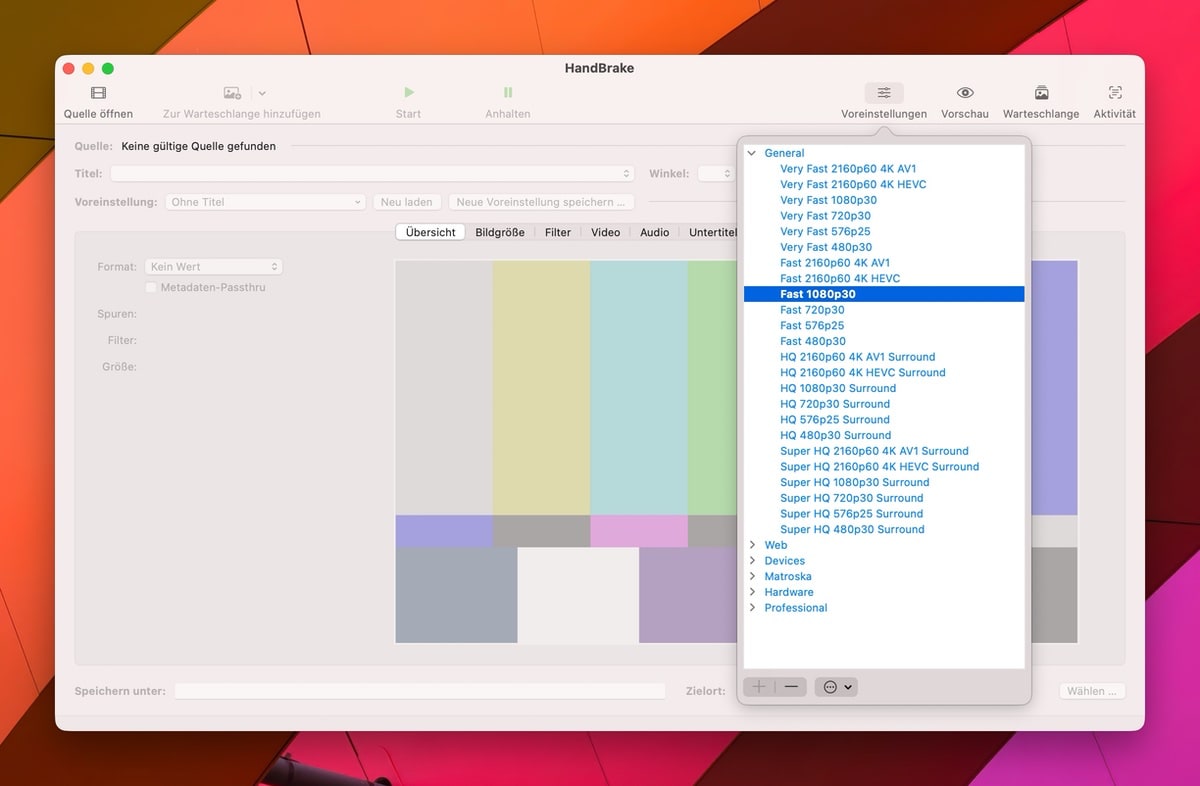This screenshot has width=1200, height=786.
Task: Open the Vorschau eye icon
Action: [965, 93]
